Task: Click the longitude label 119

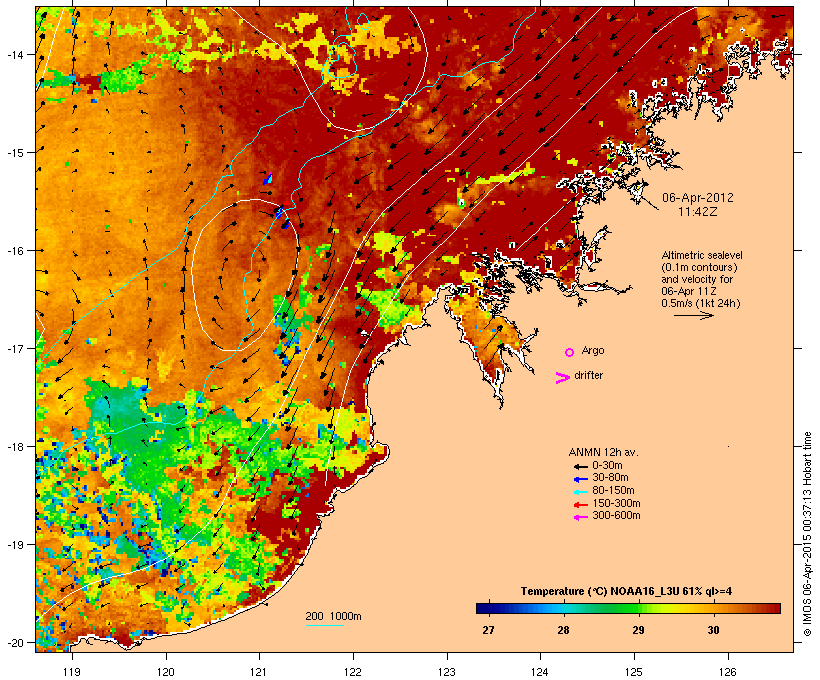Action: (72, 672)
